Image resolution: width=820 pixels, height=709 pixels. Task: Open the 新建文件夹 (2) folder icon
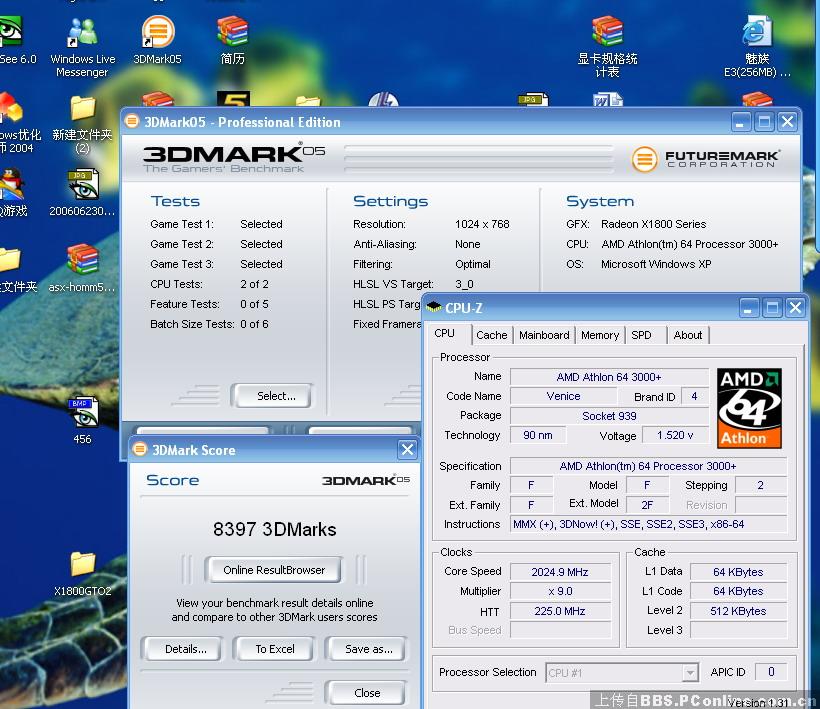82,108
